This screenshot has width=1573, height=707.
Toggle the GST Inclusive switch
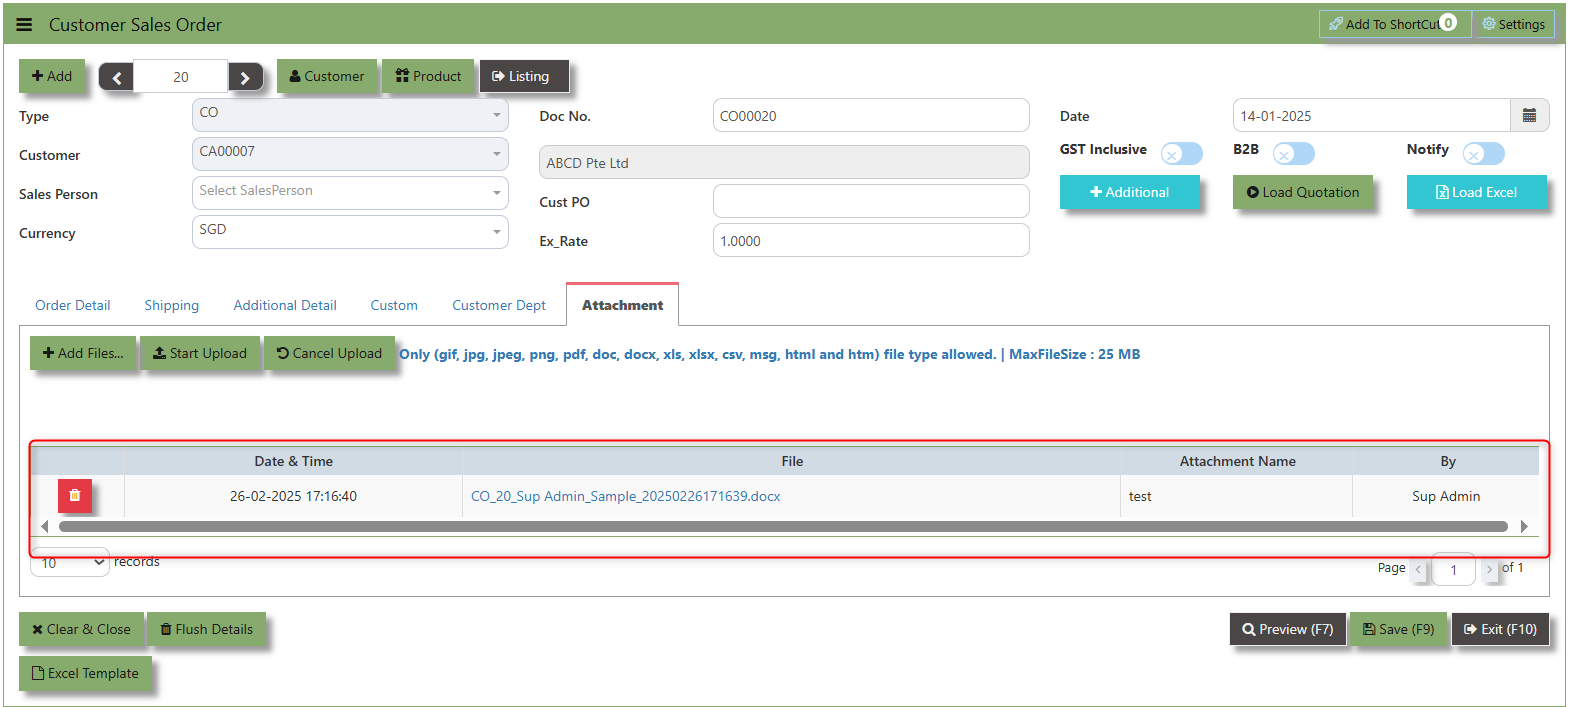pos(1182,154)
